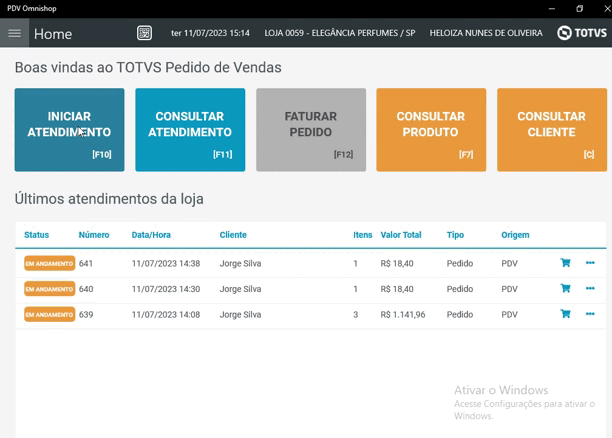Image resolution: width=612 pixels, height=438 pixels.
Task: Sort by Origem column header
Action: point(515,235)
